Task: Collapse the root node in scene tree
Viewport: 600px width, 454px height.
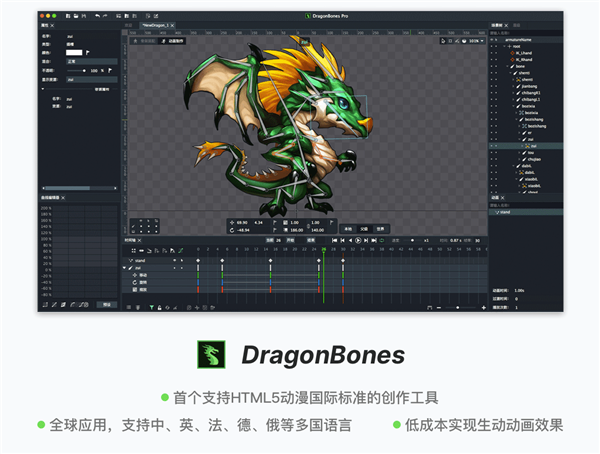Action: tap(505, 46)
